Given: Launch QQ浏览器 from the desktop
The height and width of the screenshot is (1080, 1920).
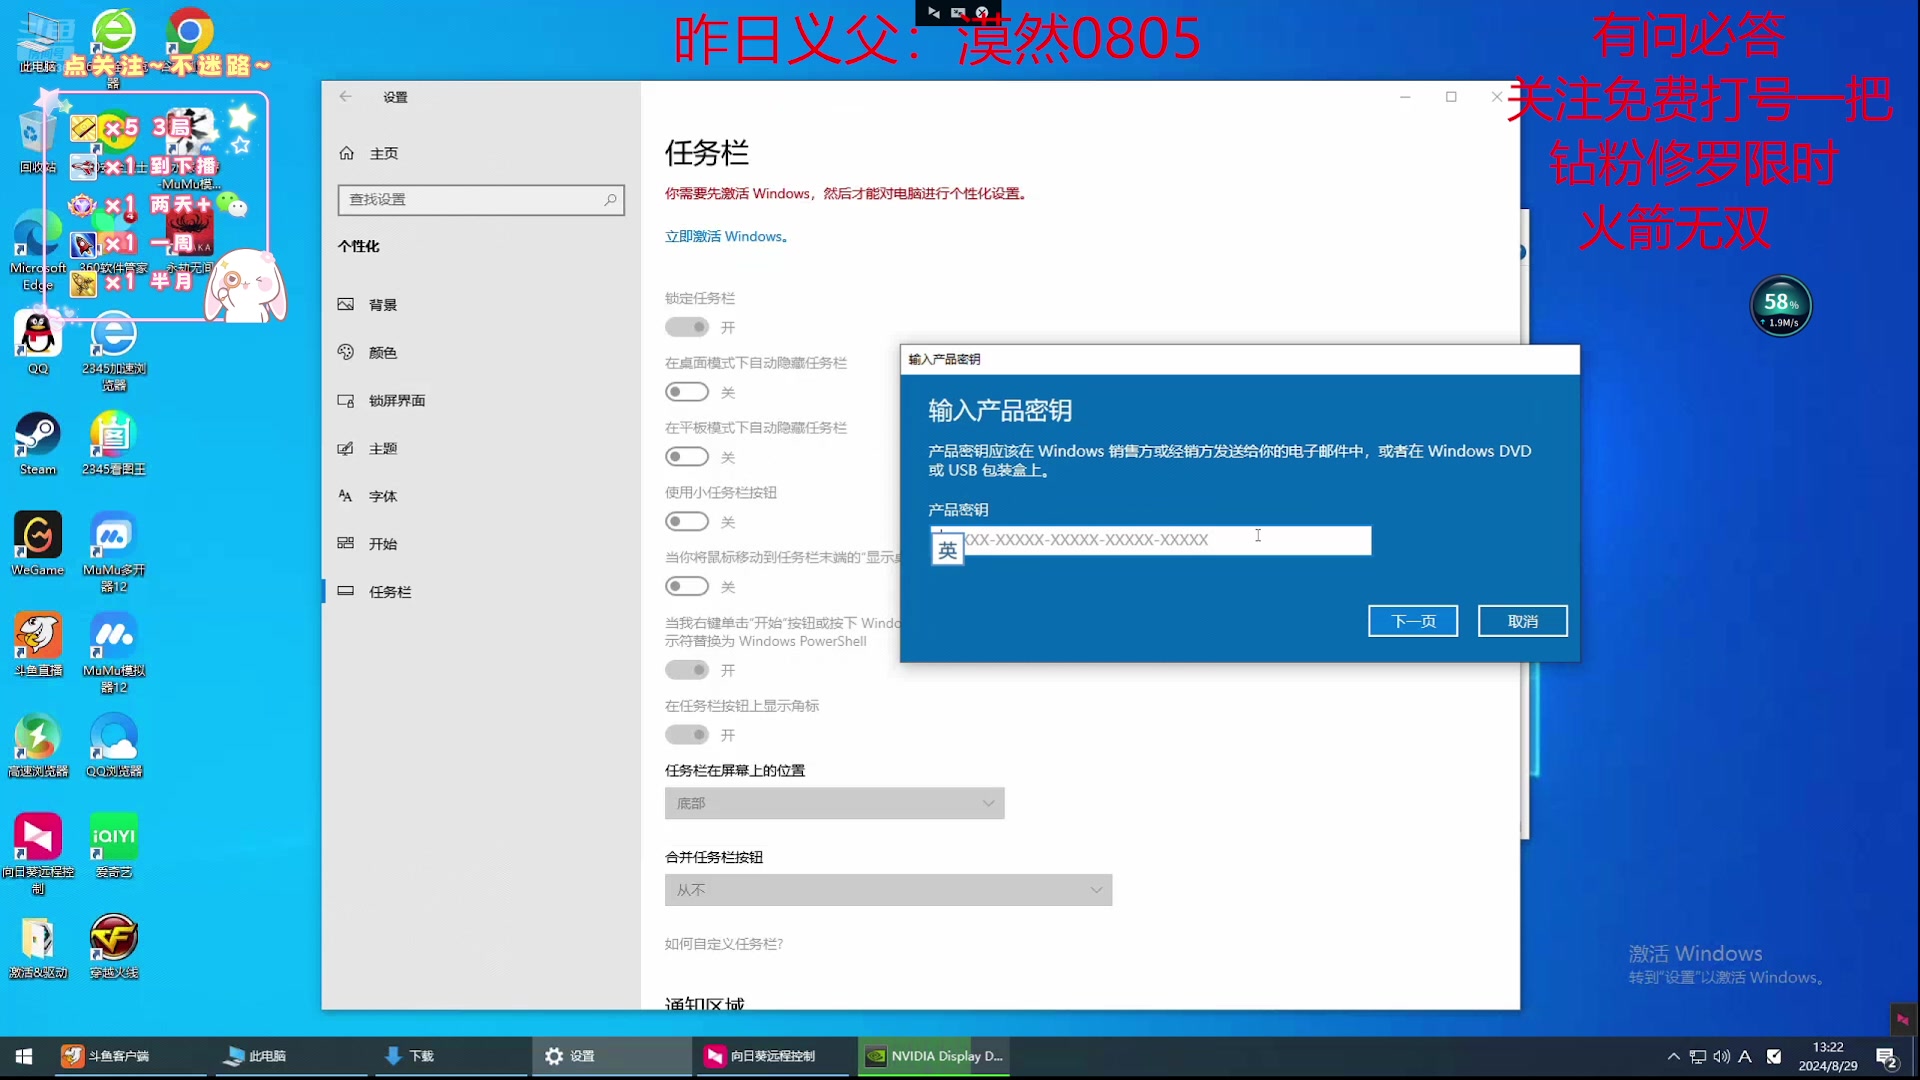Looking at the screenshot, I should pyautogui.click(x=114, y=745).
